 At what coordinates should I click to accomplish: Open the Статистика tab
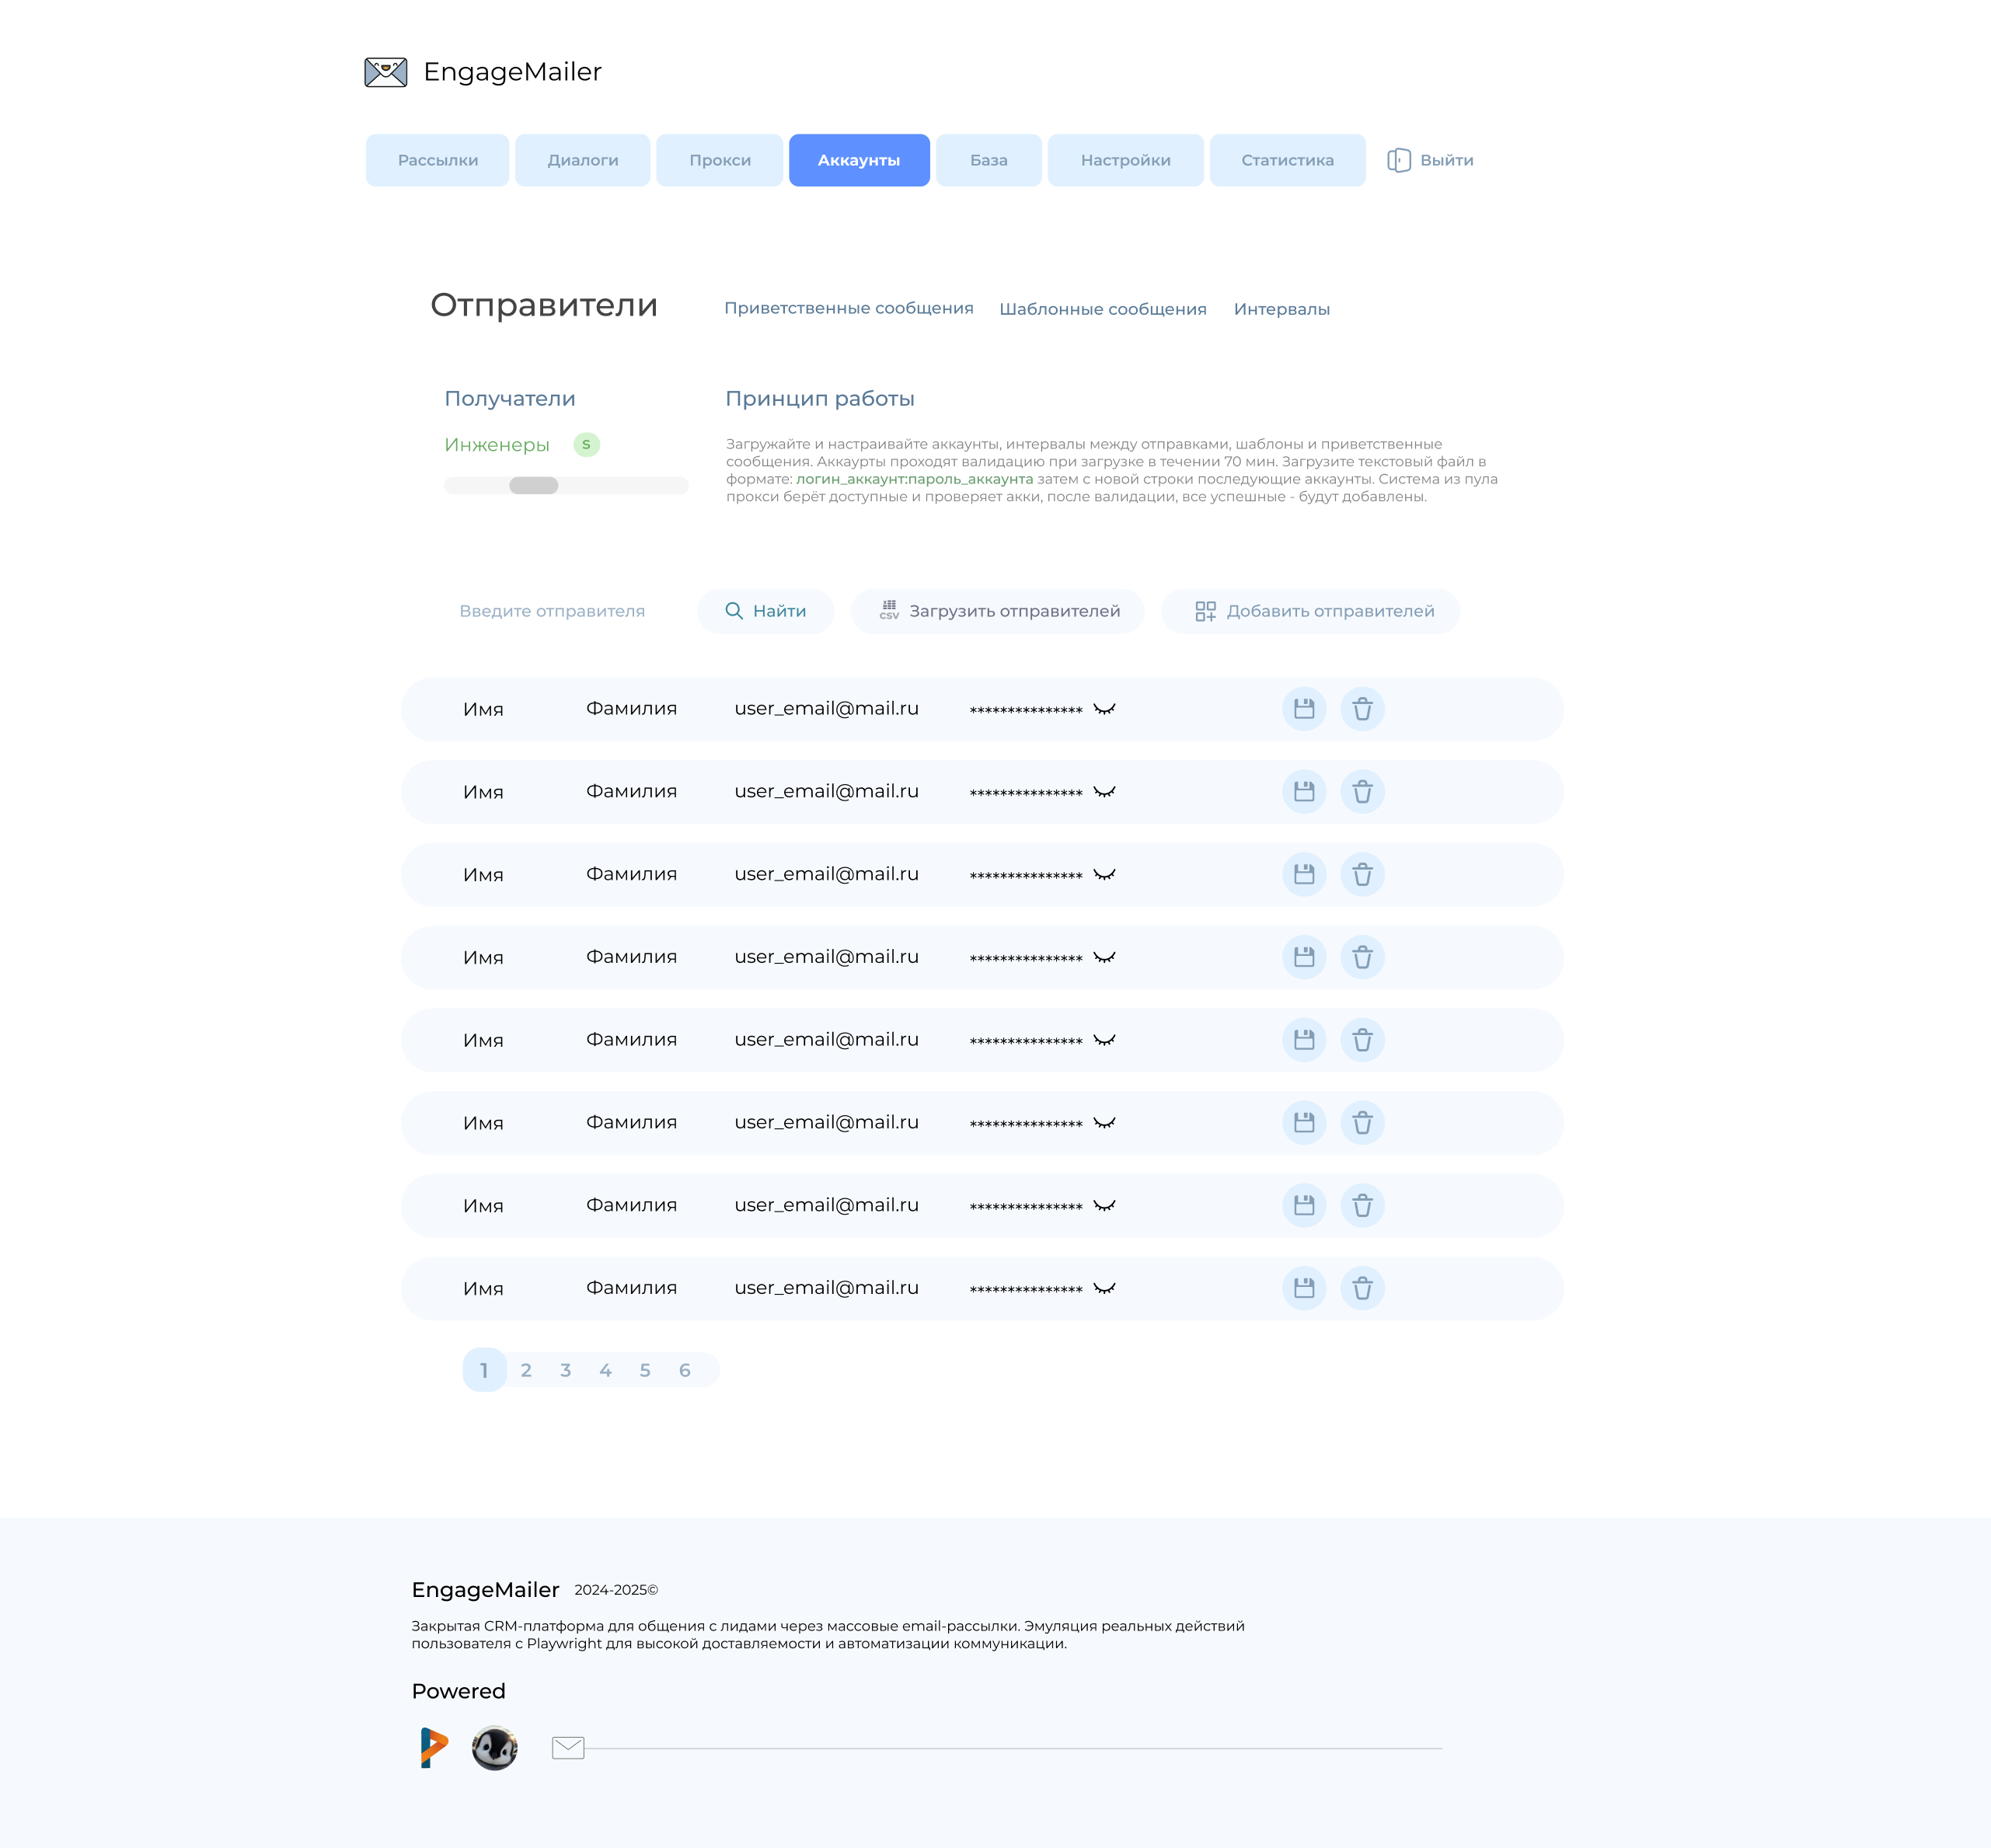pos(1288,160)
